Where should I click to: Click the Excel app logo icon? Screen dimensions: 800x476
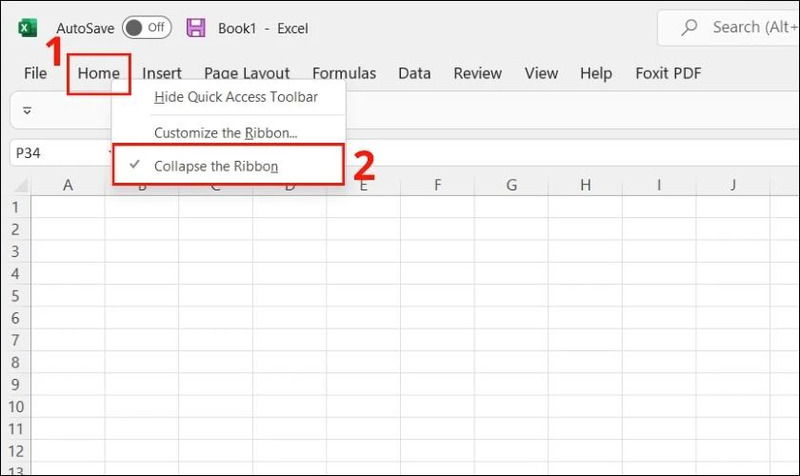[28, 28]
